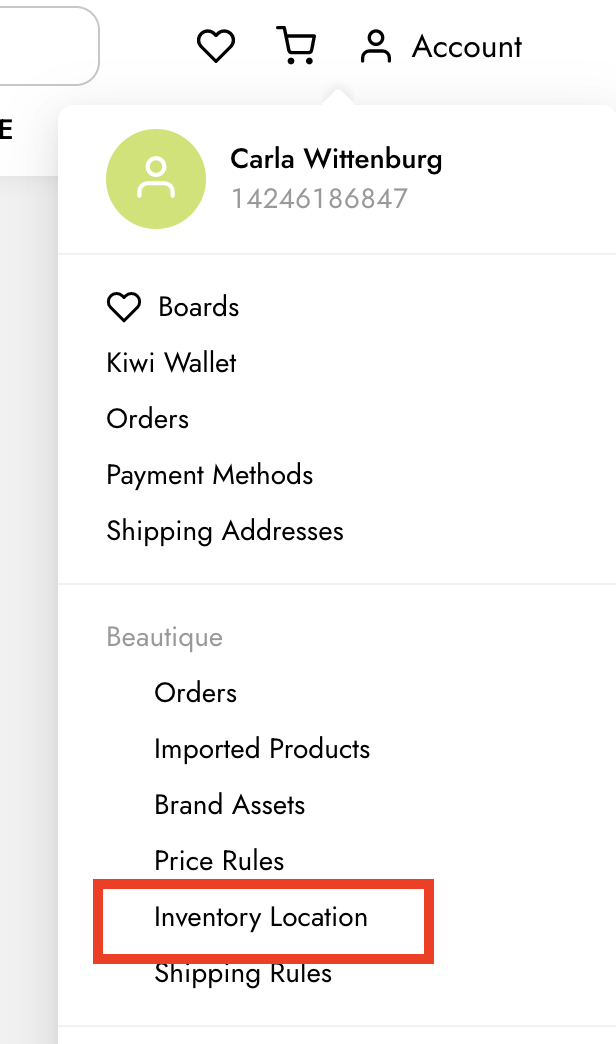
Task: Click the Account person icon
Action: 376,45
